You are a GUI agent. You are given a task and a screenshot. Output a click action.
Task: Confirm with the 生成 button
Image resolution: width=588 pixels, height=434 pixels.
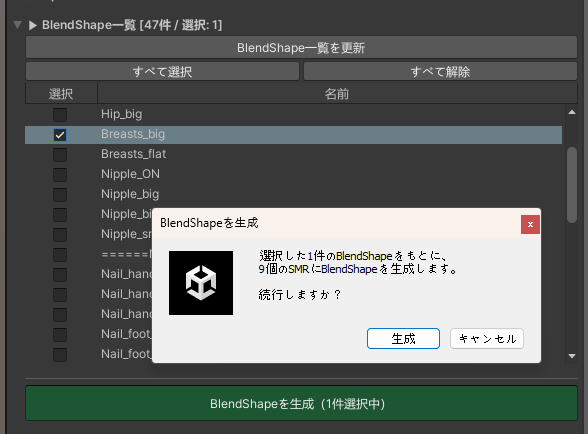pos(403,339)
